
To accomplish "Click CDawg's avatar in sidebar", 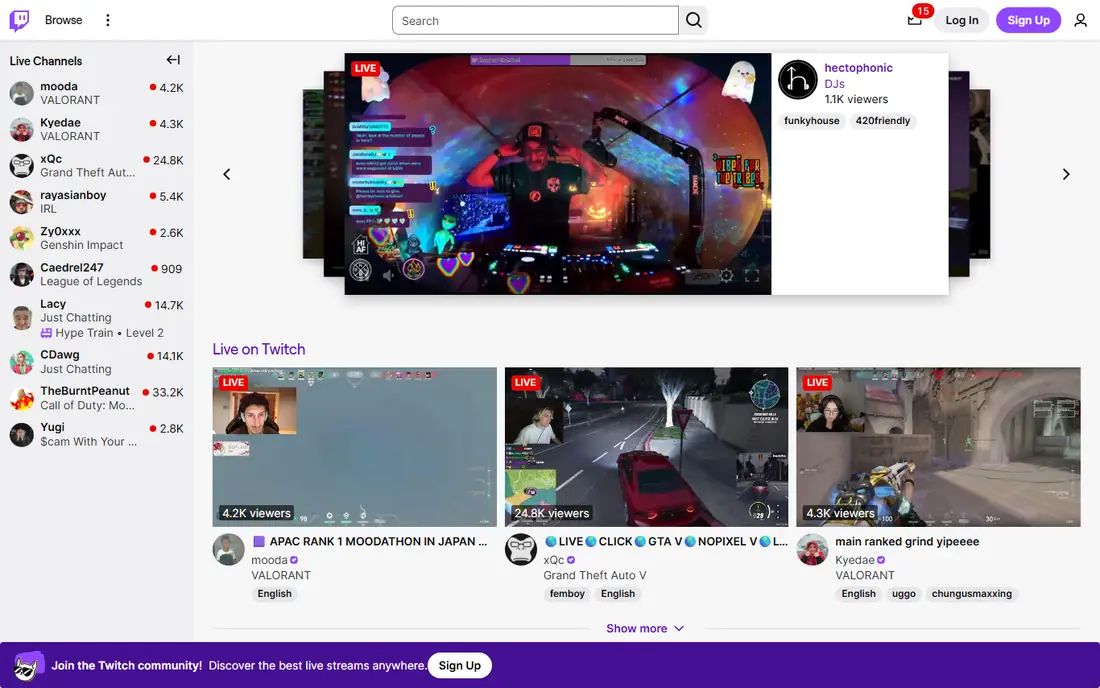I will (x=22, y=362).
